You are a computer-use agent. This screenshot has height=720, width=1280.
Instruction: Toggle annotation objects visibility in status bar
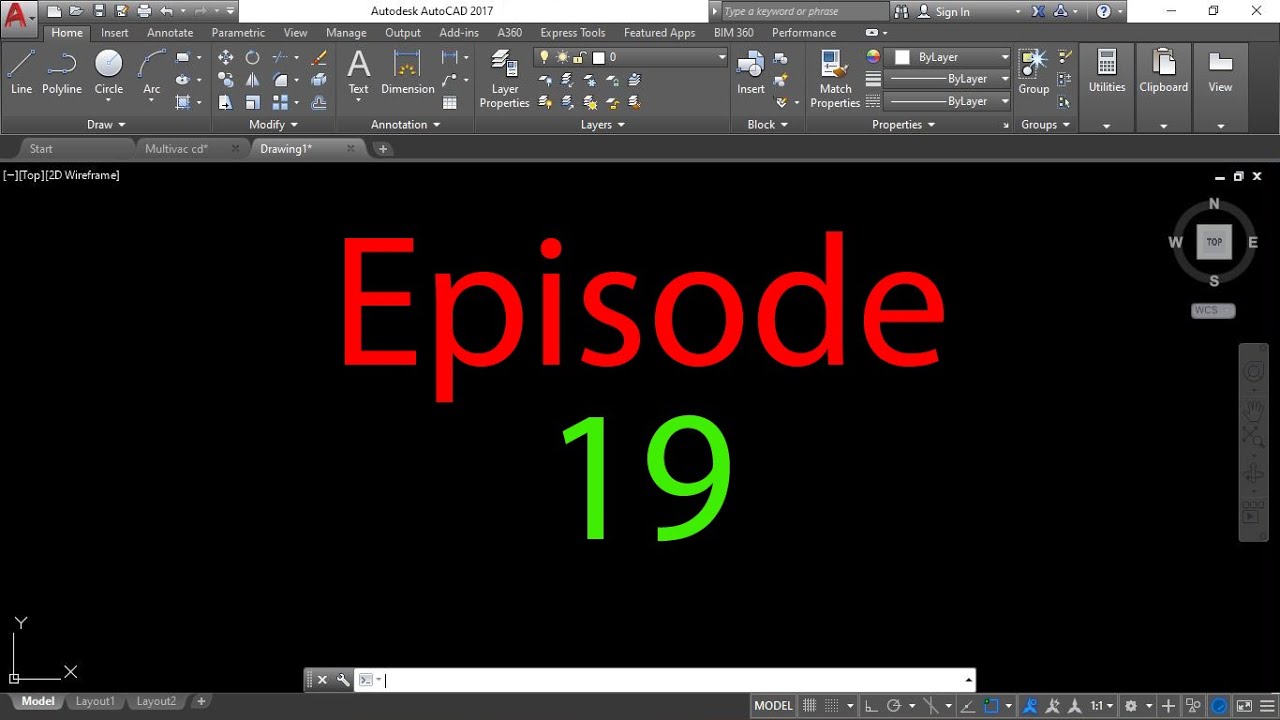click(1030, 706)
